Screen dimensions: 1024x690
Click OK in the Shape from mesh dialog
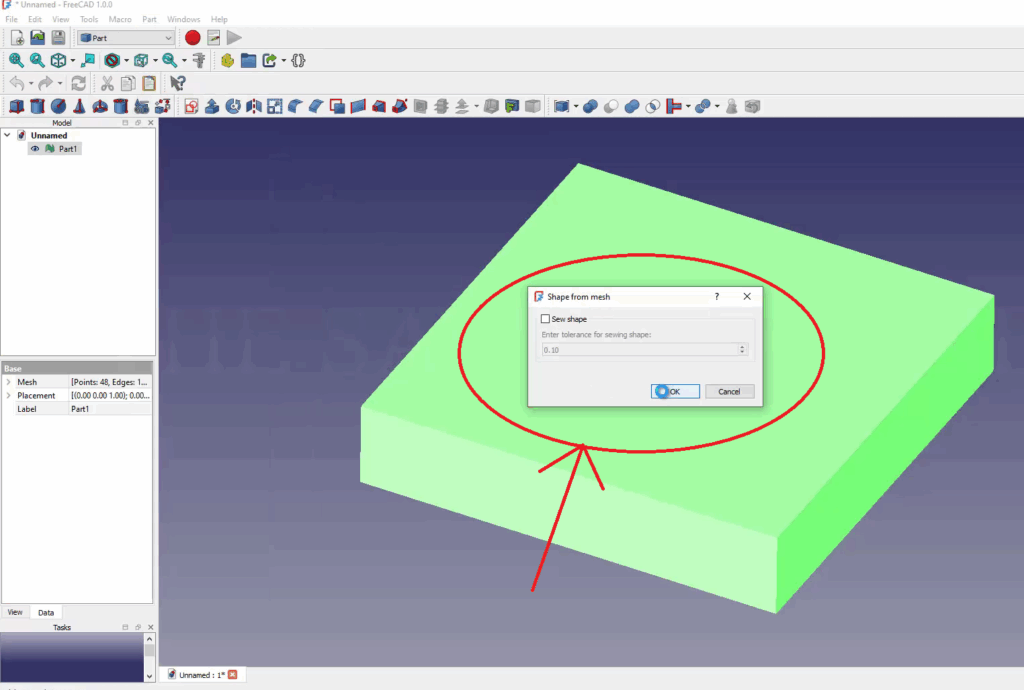[674, 391]
